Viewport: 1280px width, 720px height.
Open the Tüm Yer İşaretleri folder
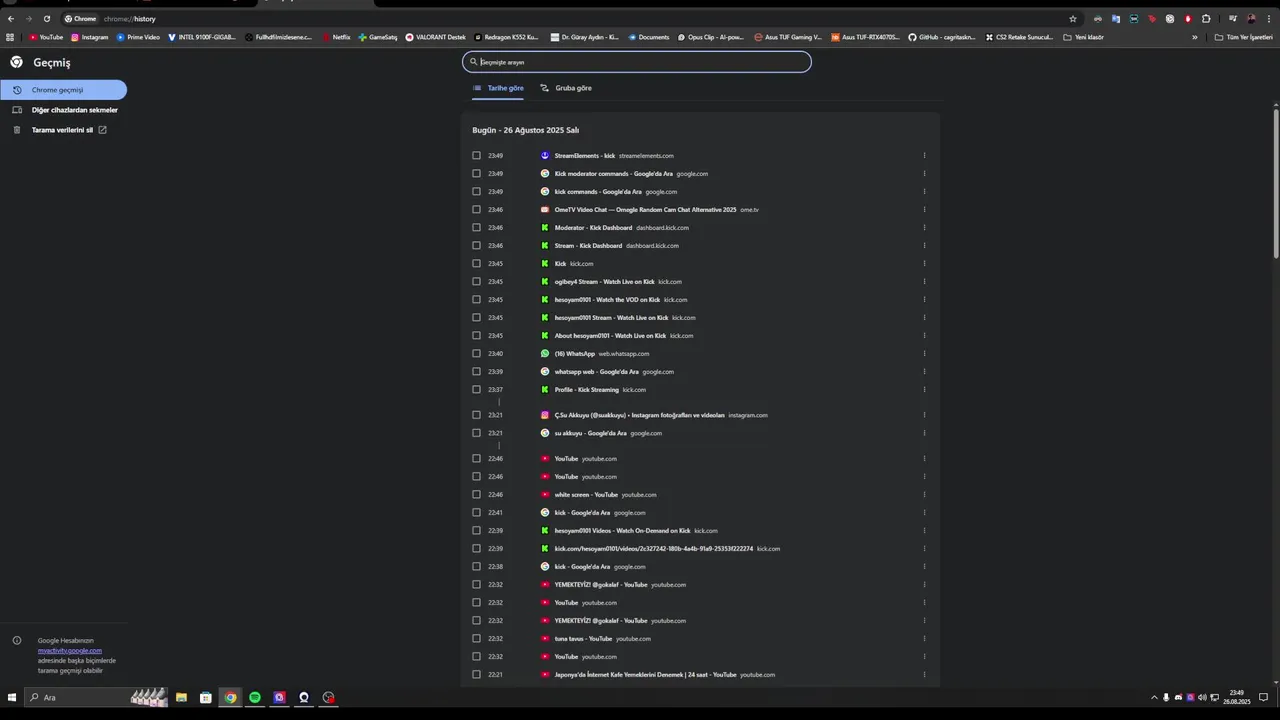tap(1243, 37)
